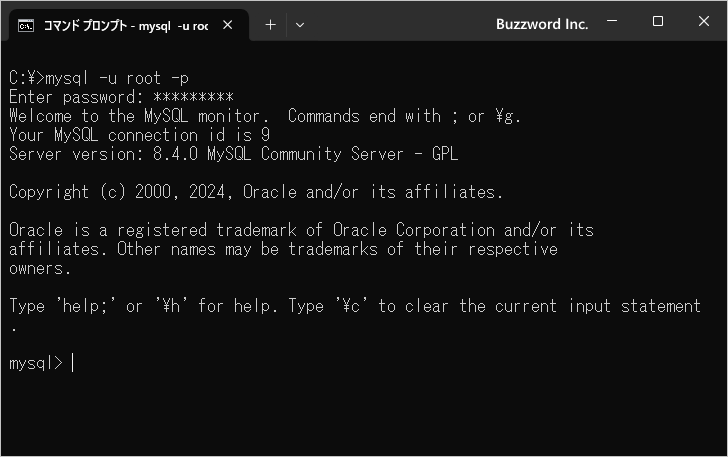Click the Server version 8.4.0 line

point(233,154)
